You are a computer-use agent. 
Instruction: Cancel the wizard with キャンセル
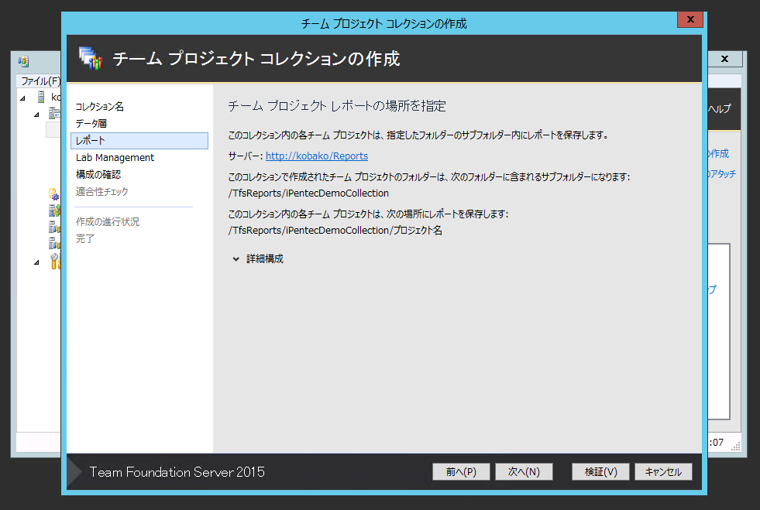(663, 472)
